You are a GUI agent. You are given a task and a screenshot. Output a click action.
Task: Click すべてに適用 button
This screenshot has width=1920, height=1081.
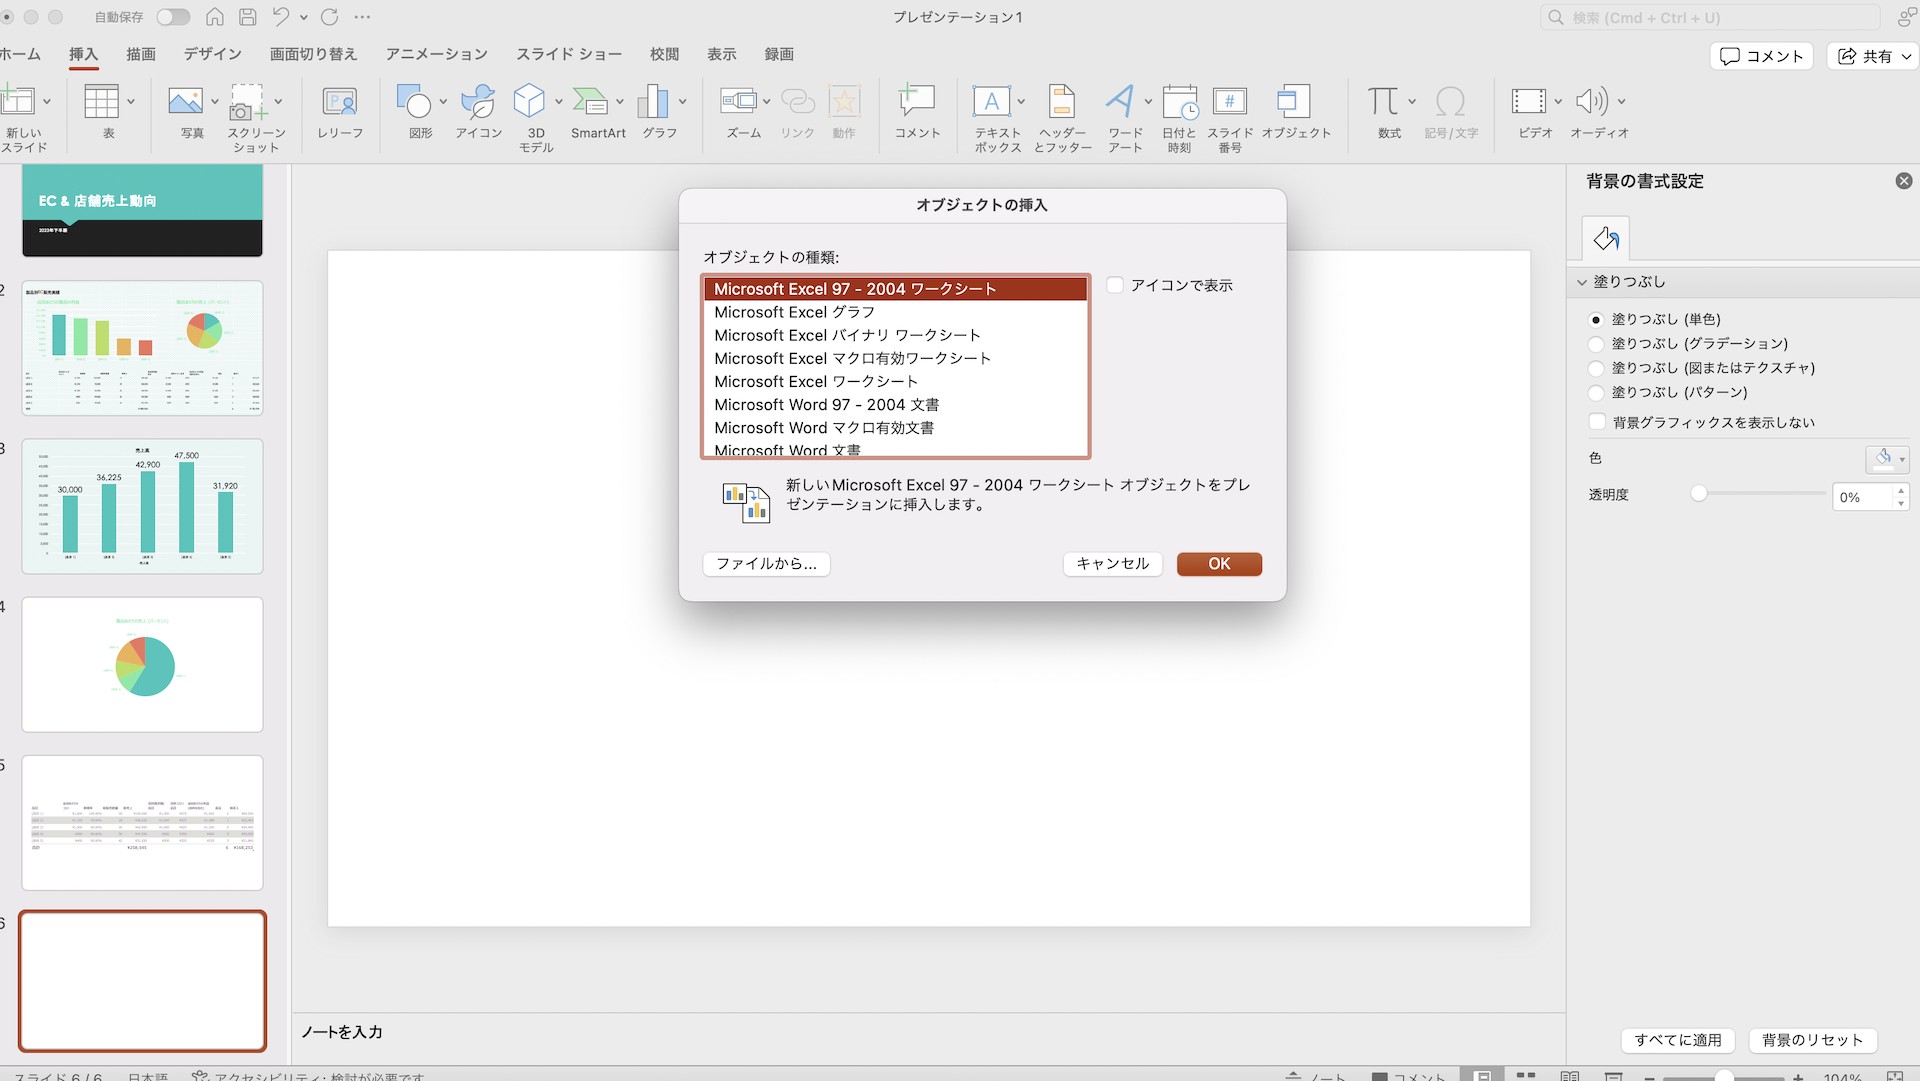(x=1678, y=1040)
